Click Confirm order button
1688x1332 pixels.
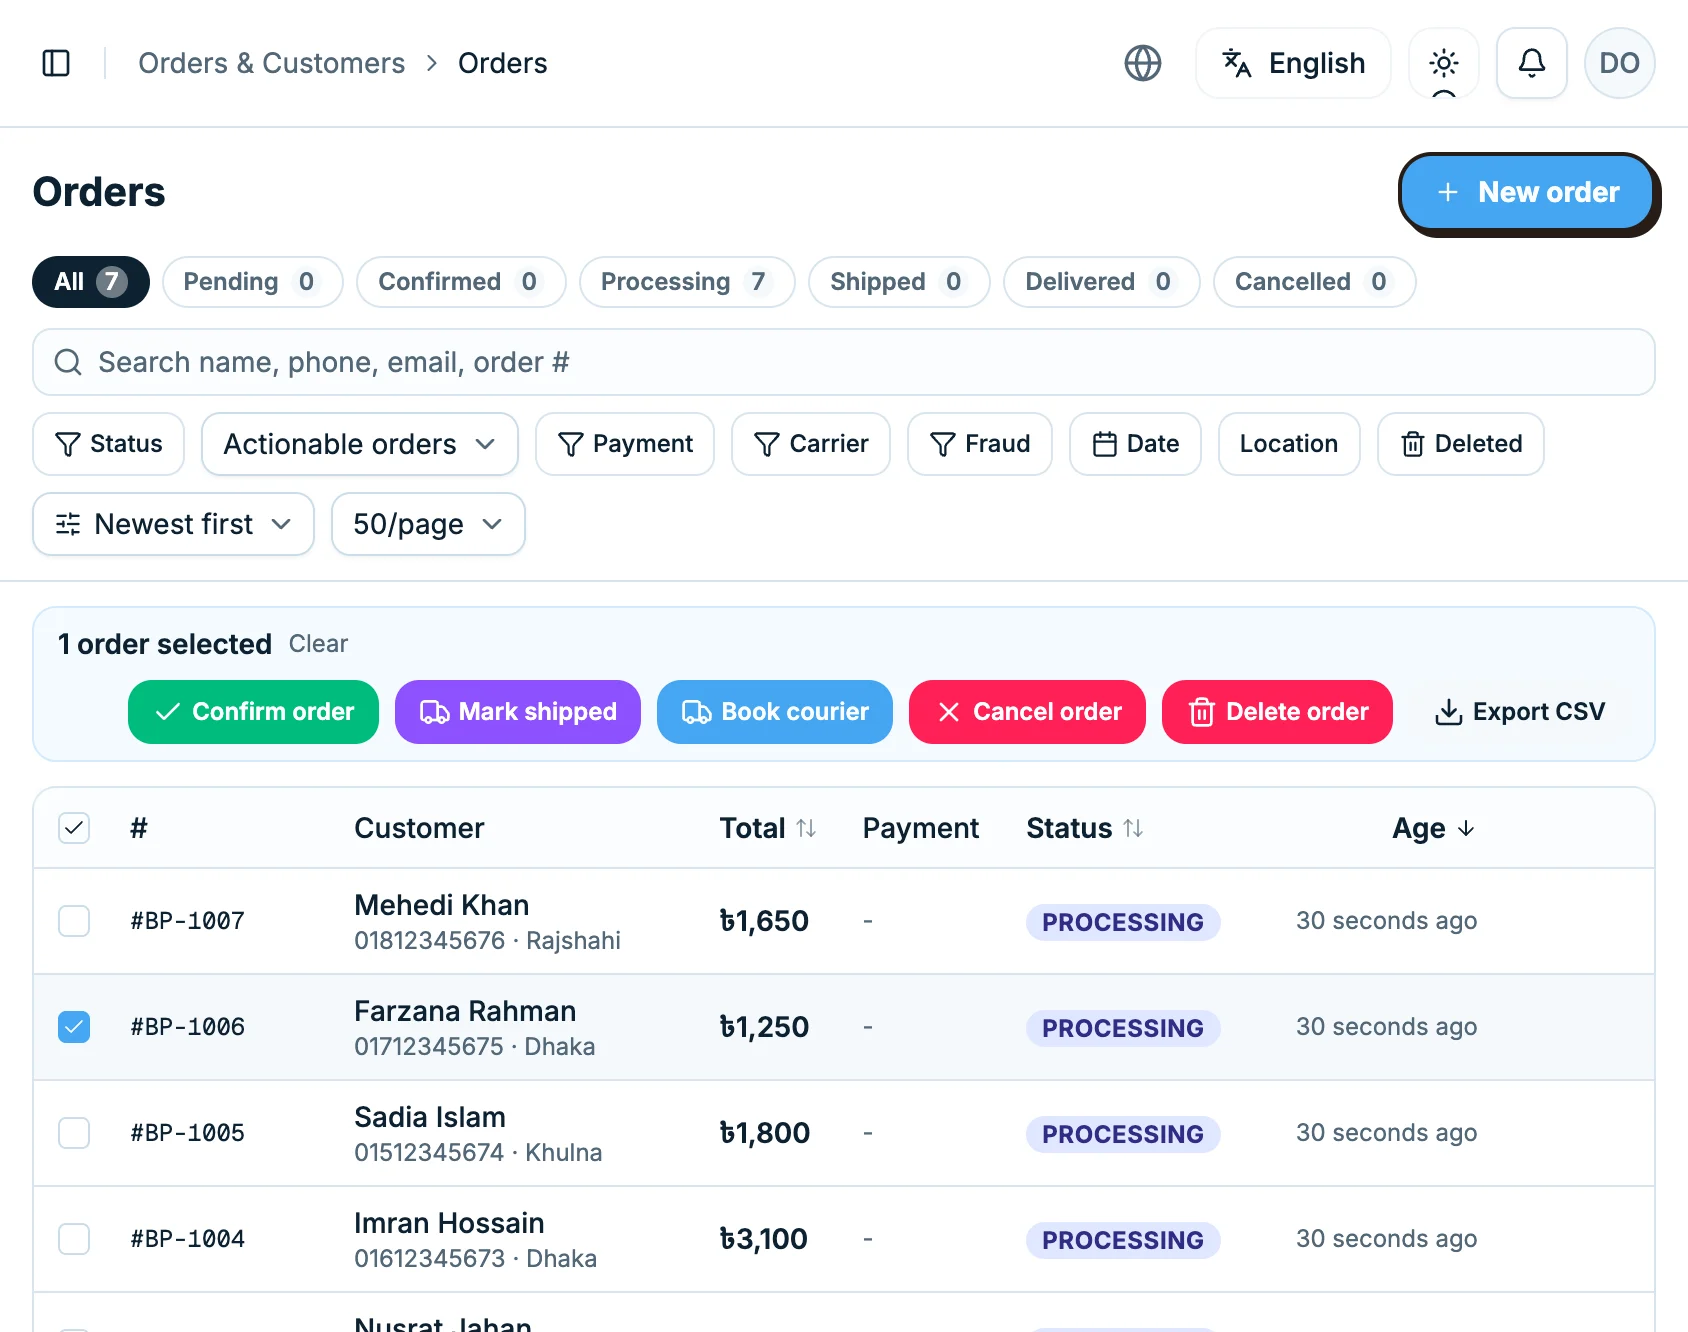point(253,712)
